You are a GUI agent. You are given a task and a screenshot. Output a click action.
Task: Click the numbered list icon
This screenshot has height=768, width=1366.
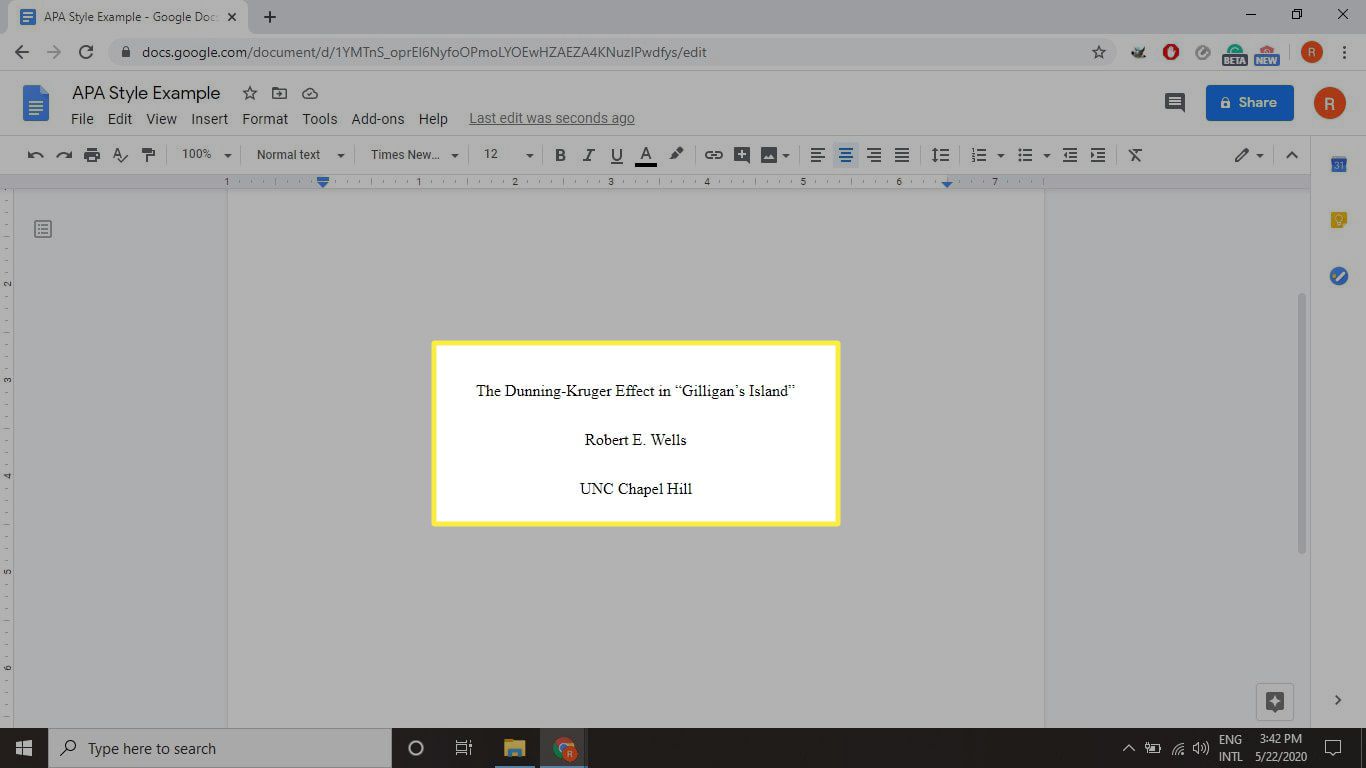pyautogui.click(x=979, y=155)
